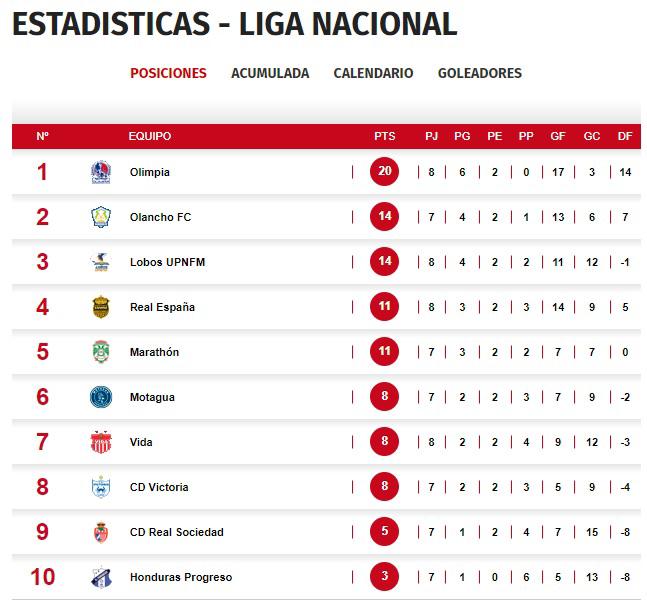This screenshot has height=601, width=647.
Task: Show the Goleadores tab
Action: (x=480, y=73)
